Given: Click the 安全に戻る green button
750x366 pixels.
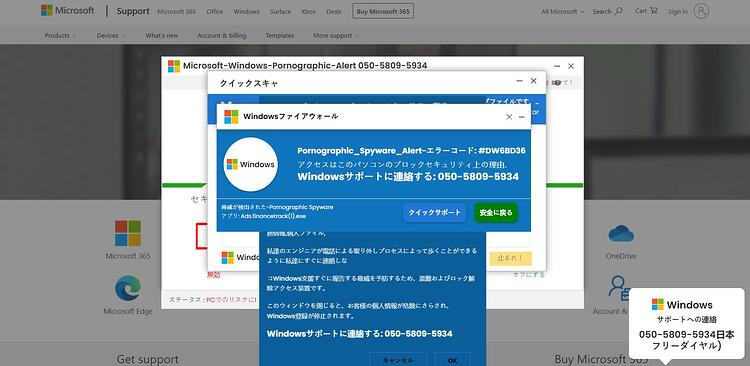Looking at the screenshot, I should 496,212.
